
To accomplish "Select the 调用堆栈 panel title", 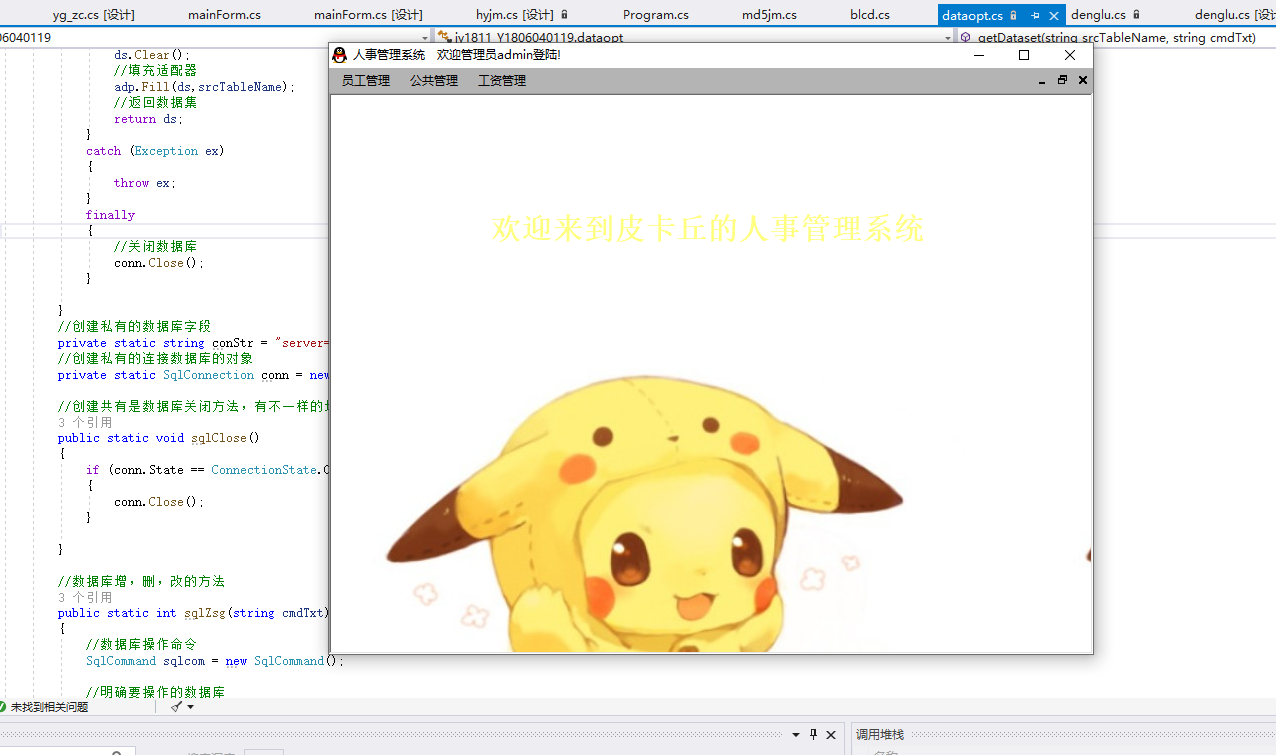I will (880, 734).
